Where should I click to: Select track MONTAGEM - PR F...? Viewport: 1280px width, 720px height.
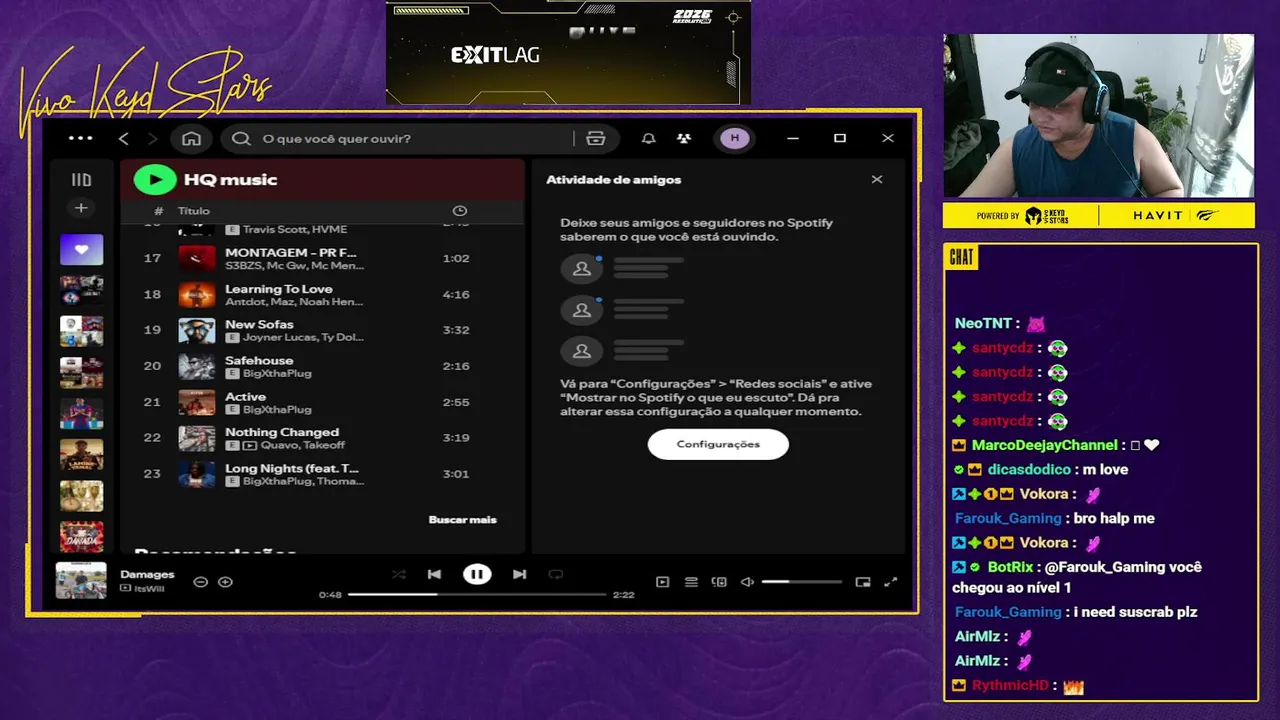[320, 258]
